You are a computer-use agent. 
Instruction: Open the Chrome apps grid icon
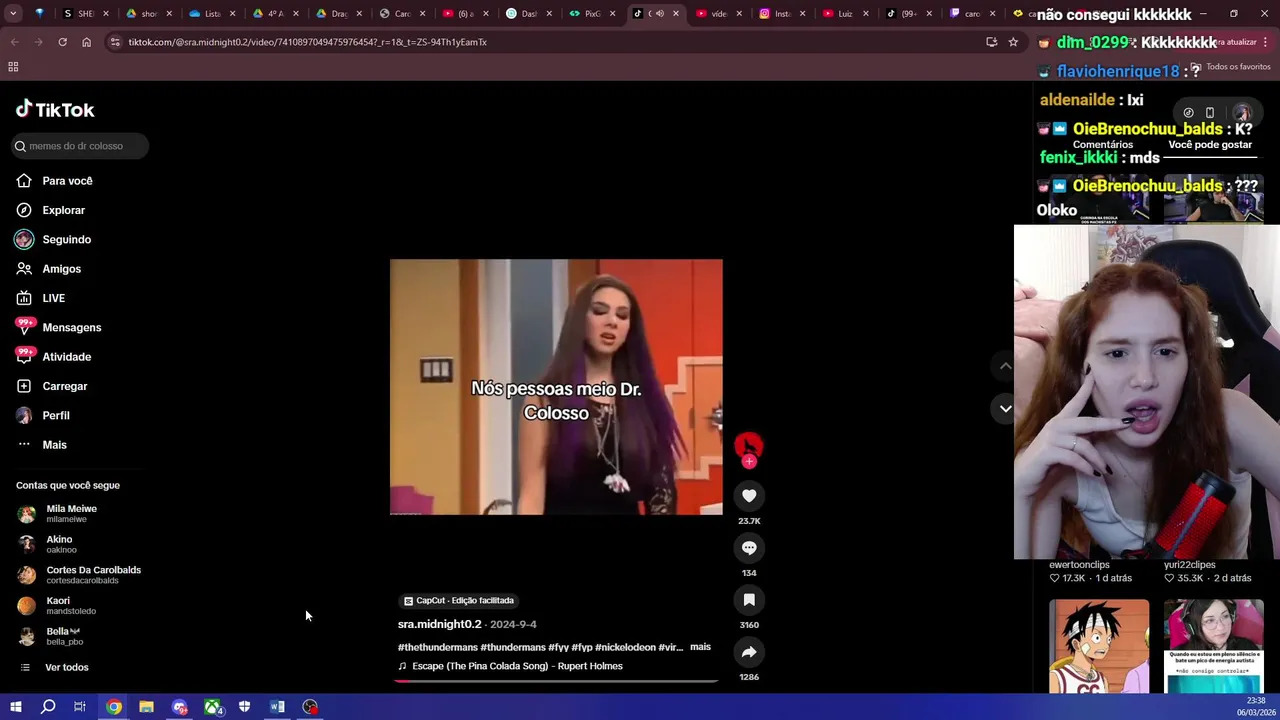[x=13, y=67]
